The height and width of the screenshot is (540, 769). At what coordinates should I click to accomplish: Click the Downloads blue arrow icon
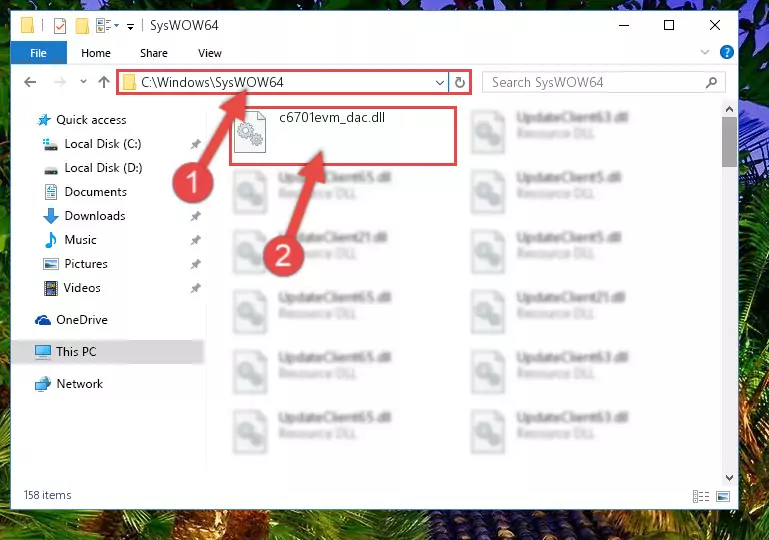click(51, 216)
